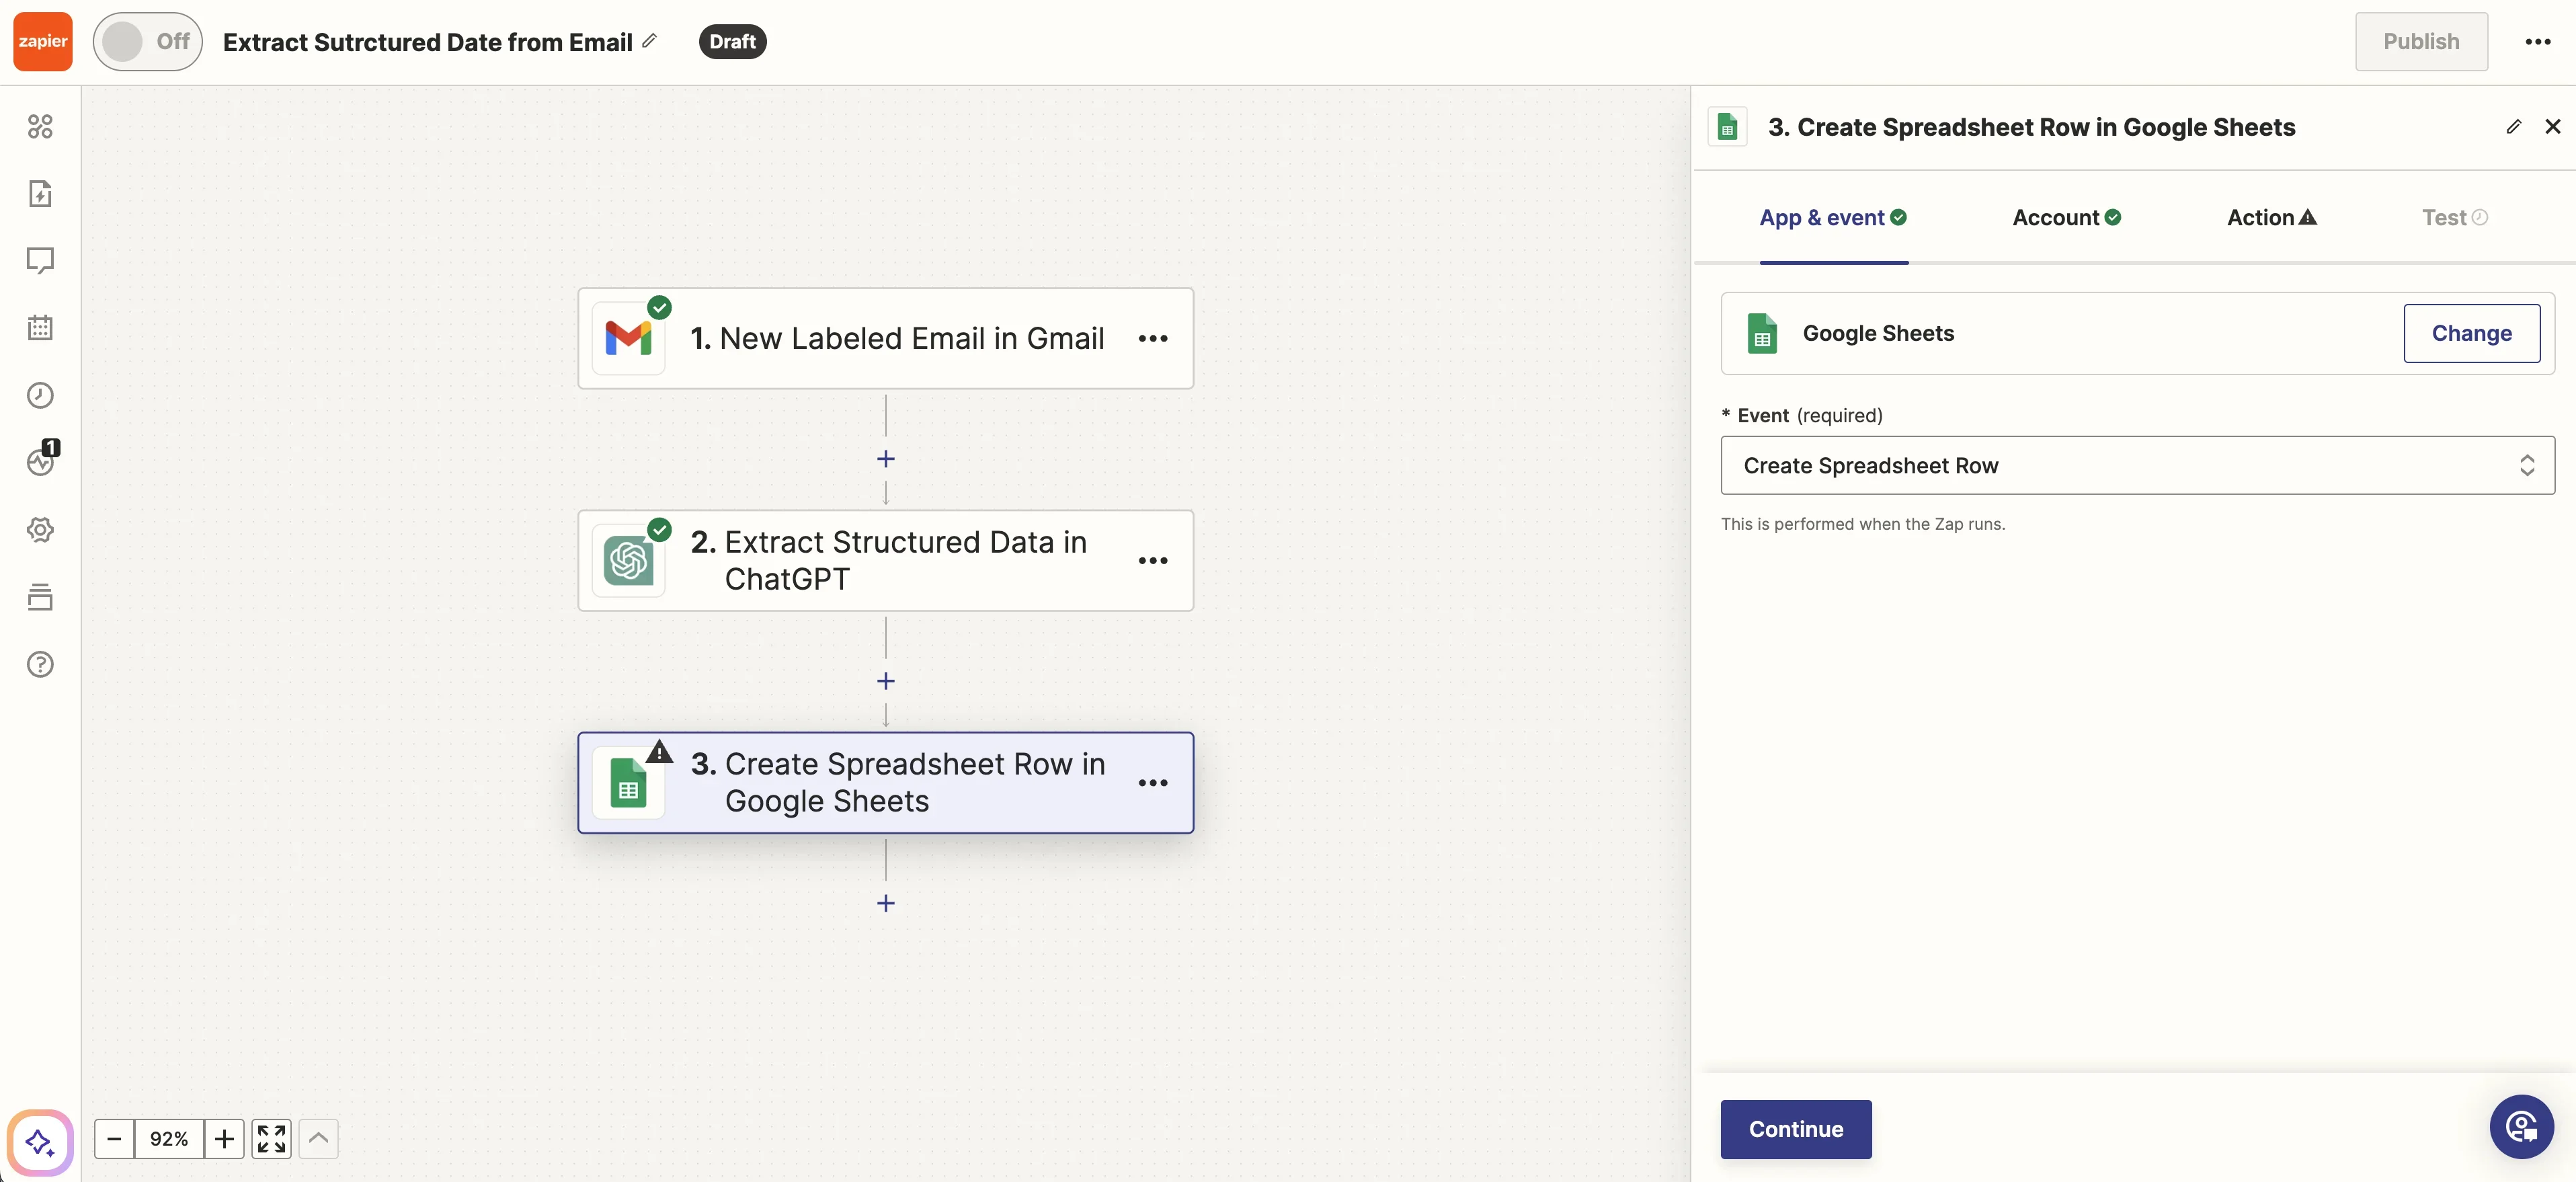
Task: Toggle the Zap Off switch on
Action: 147,41
